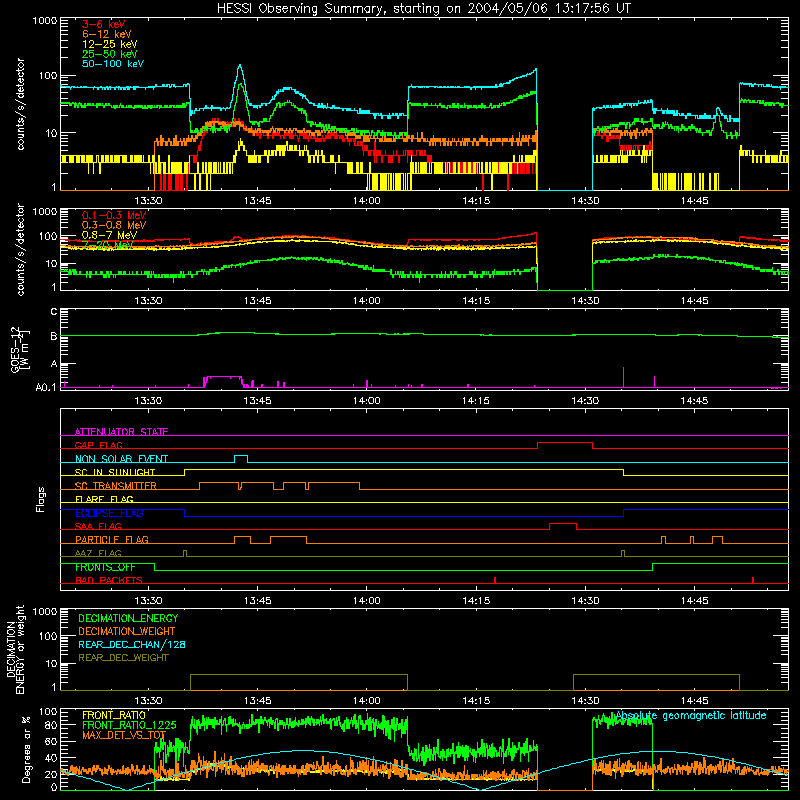The height and width of the screenshot is (800, 800).
Task: Select the FRONTS_OFF flag label
Action: coord(105,567)
